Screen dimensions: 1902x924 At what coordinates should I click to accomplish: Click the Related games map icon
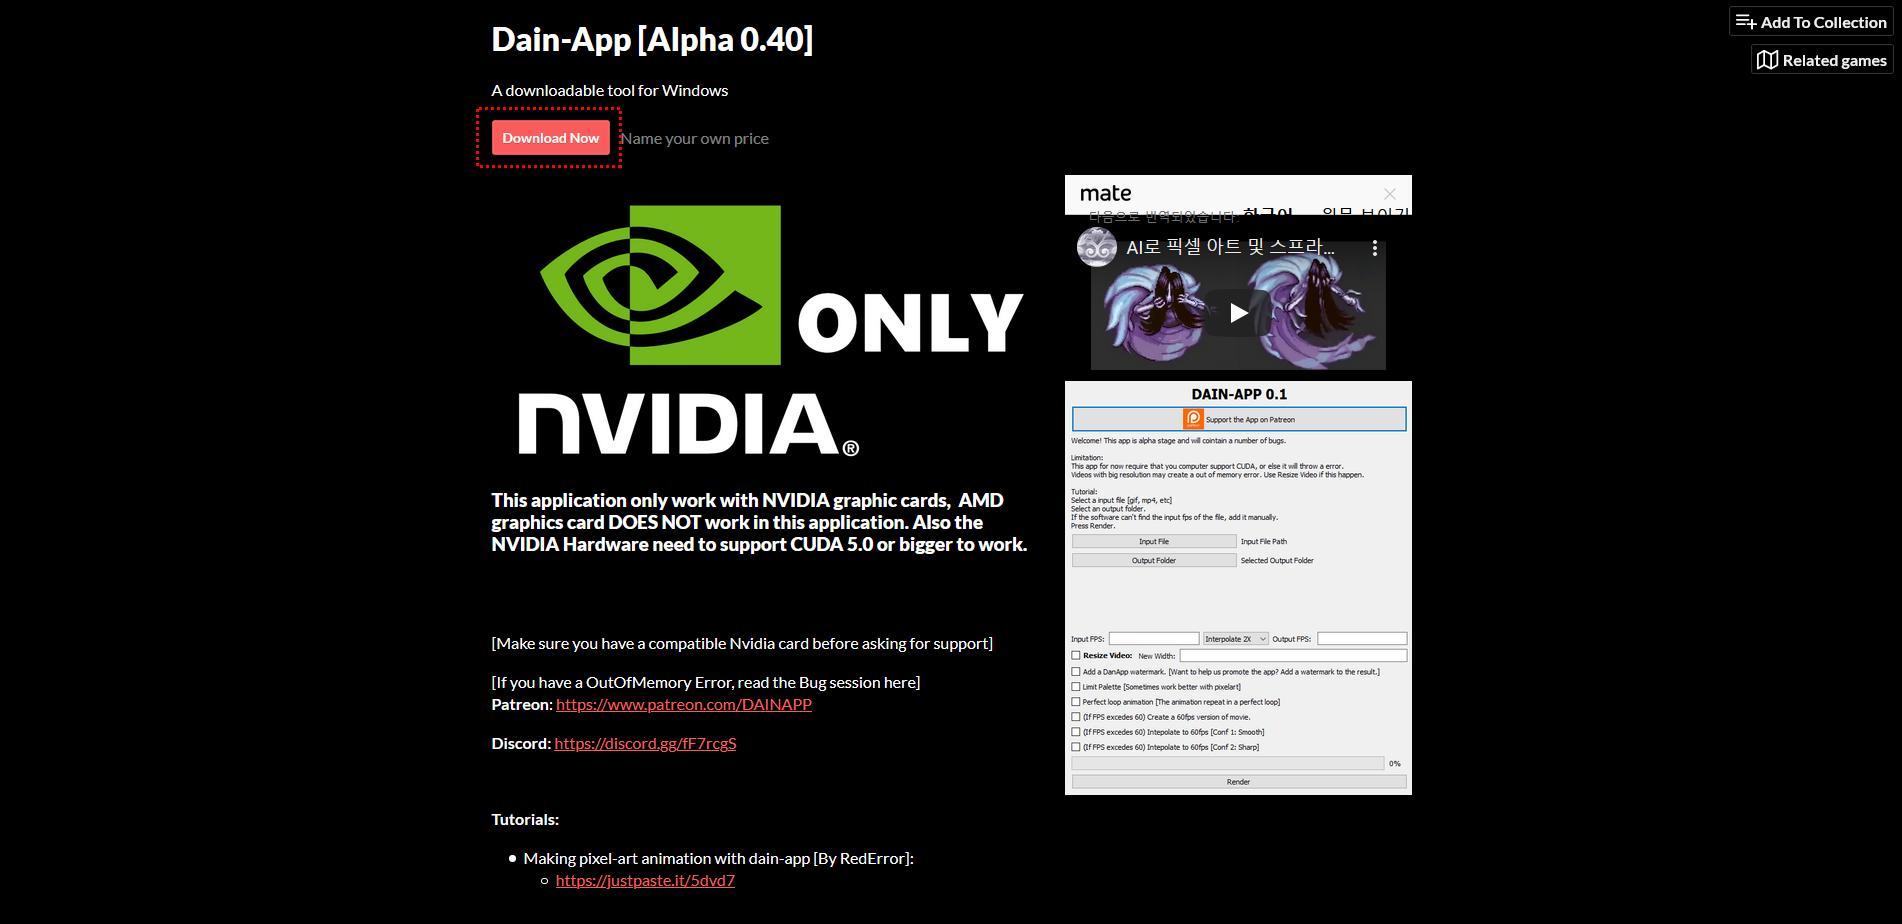click(1767, 60)
